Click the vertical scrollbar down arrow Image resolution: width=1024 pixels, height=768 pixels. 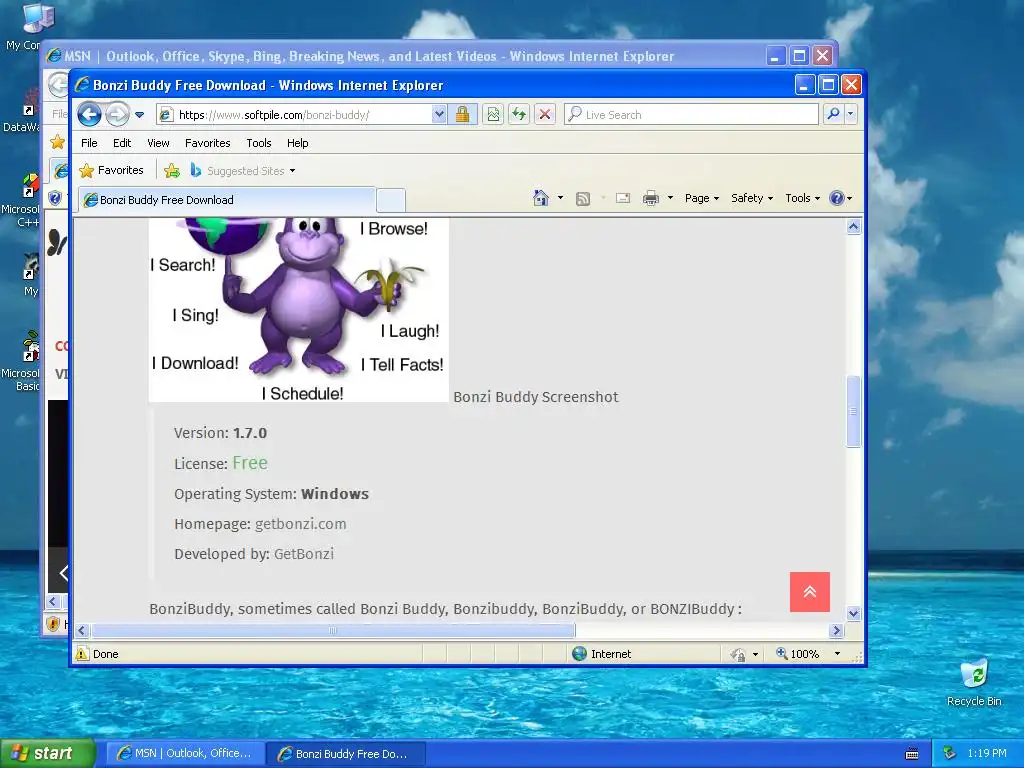[x=853, y=613]
